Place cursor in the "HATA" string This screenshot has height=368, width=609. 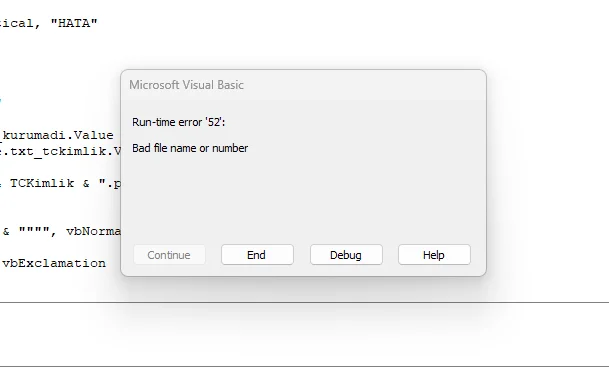[x=74, y=23]
